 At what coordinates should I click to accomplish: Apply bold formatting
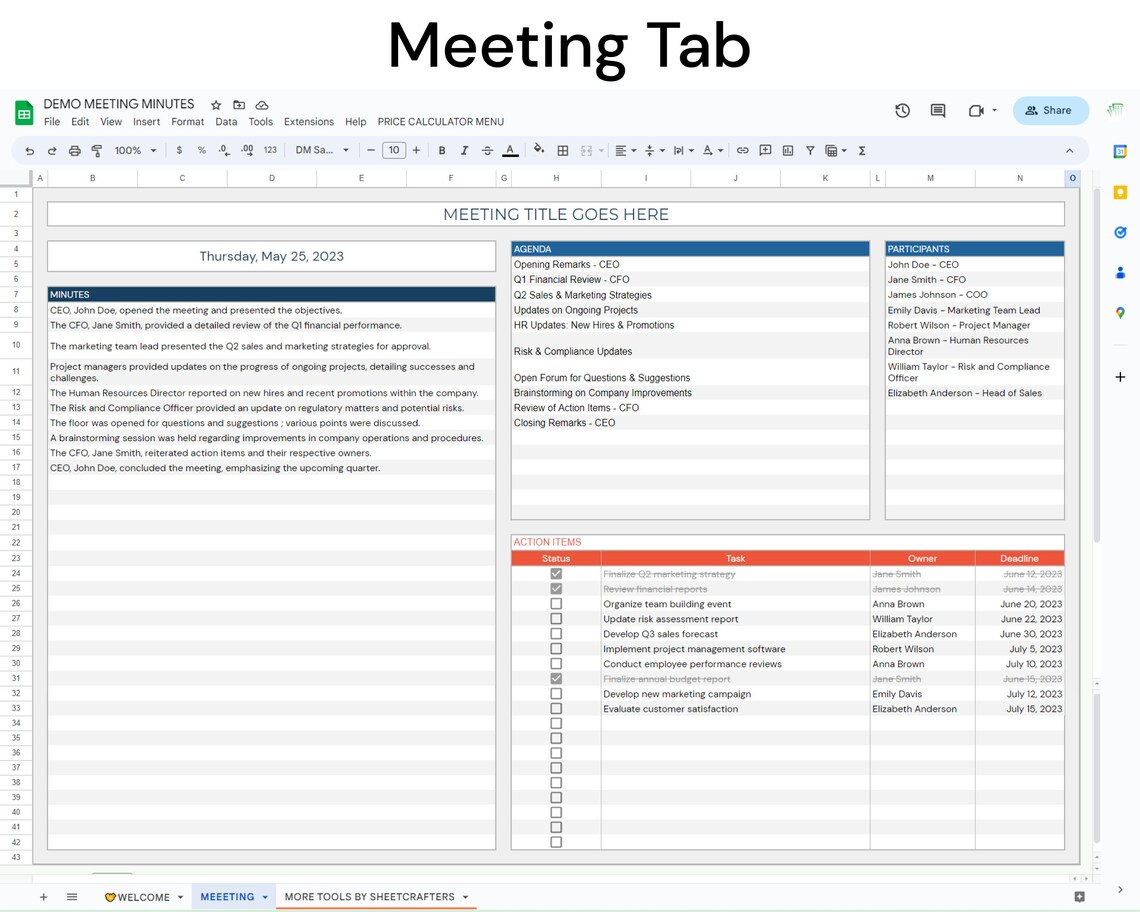441,150
